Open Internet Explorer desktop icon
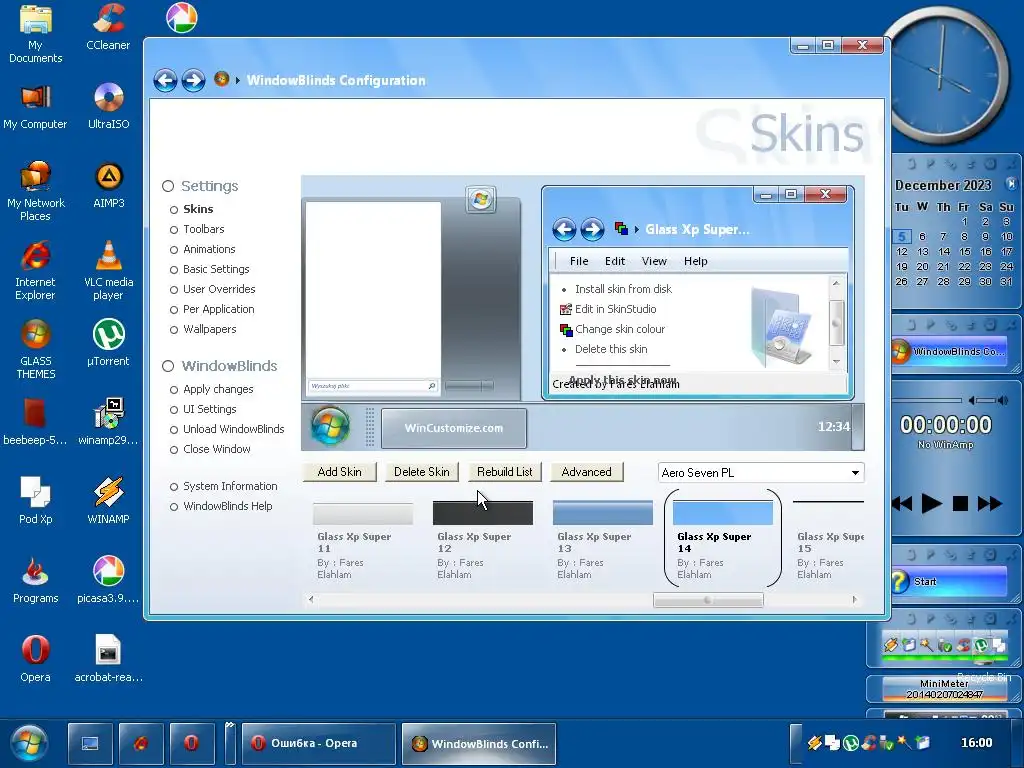The image size is (1024, 768). coord(35,271)
